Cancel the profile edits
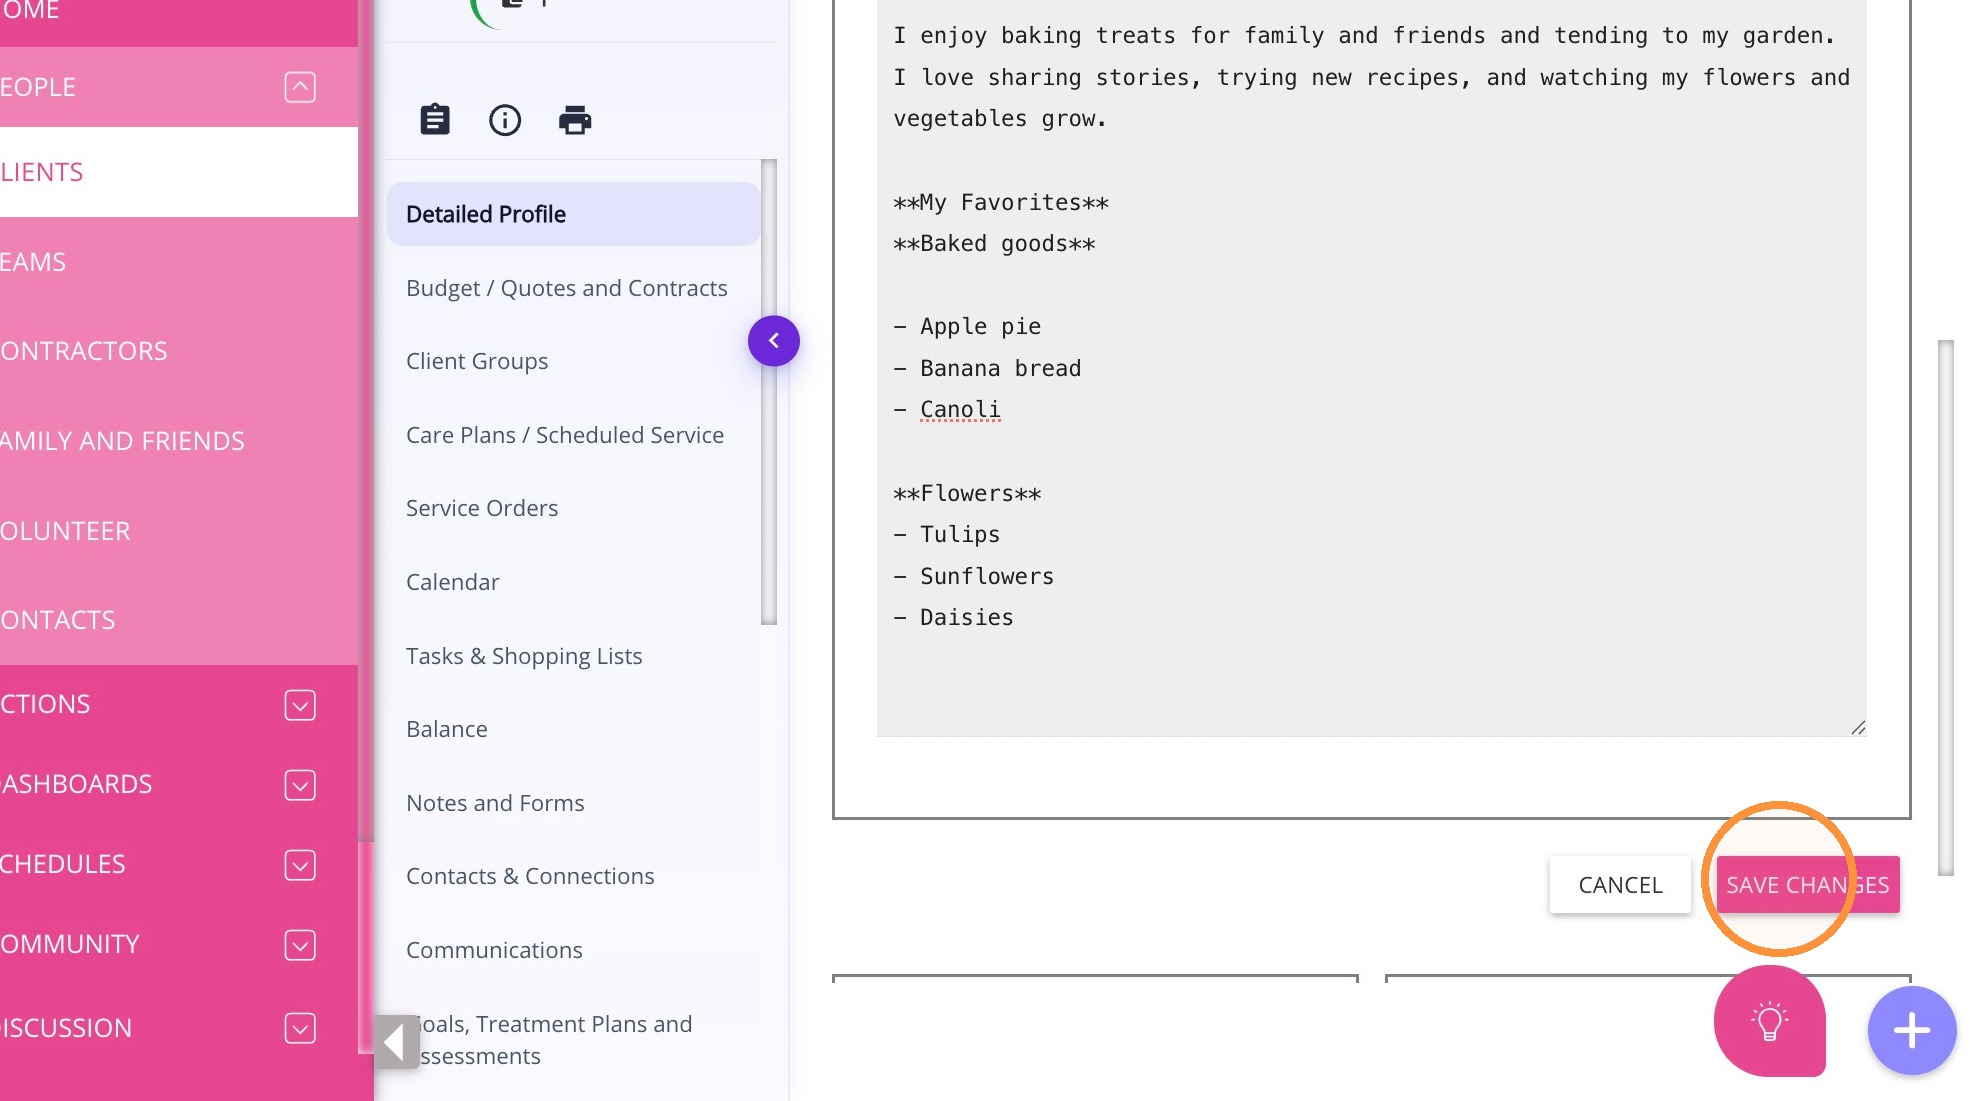The image size is (1970, 1101). 1620,885
